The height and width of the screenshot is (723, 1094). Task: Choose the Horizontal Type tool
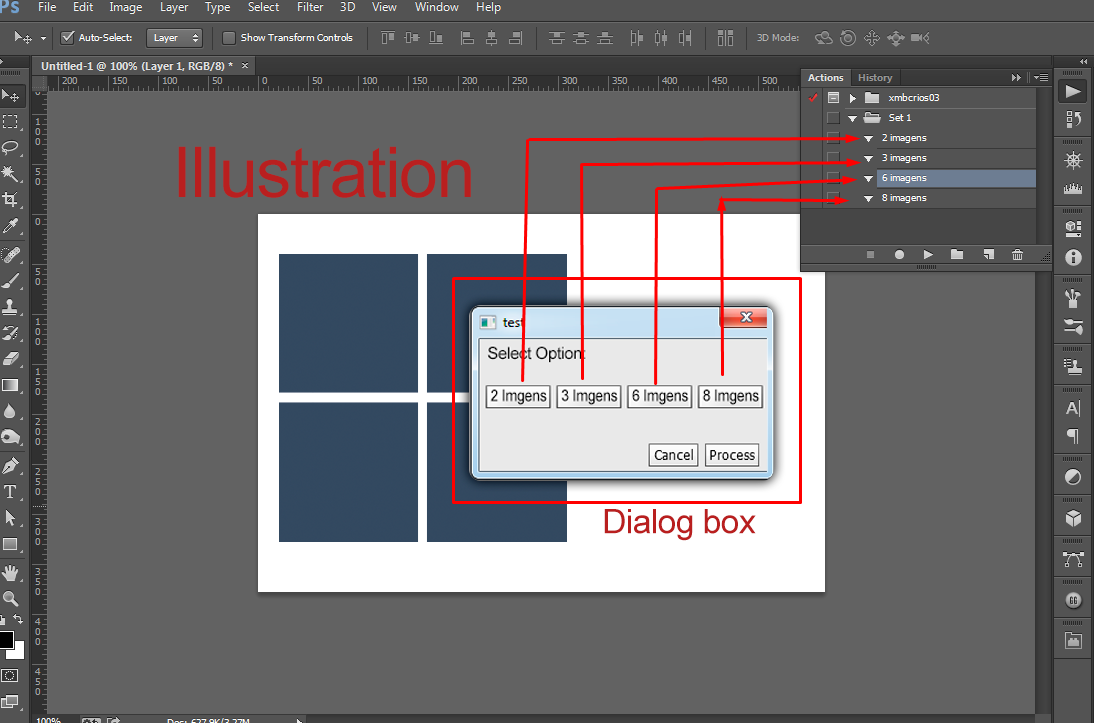pyautogui.click(x=11, y=492)
